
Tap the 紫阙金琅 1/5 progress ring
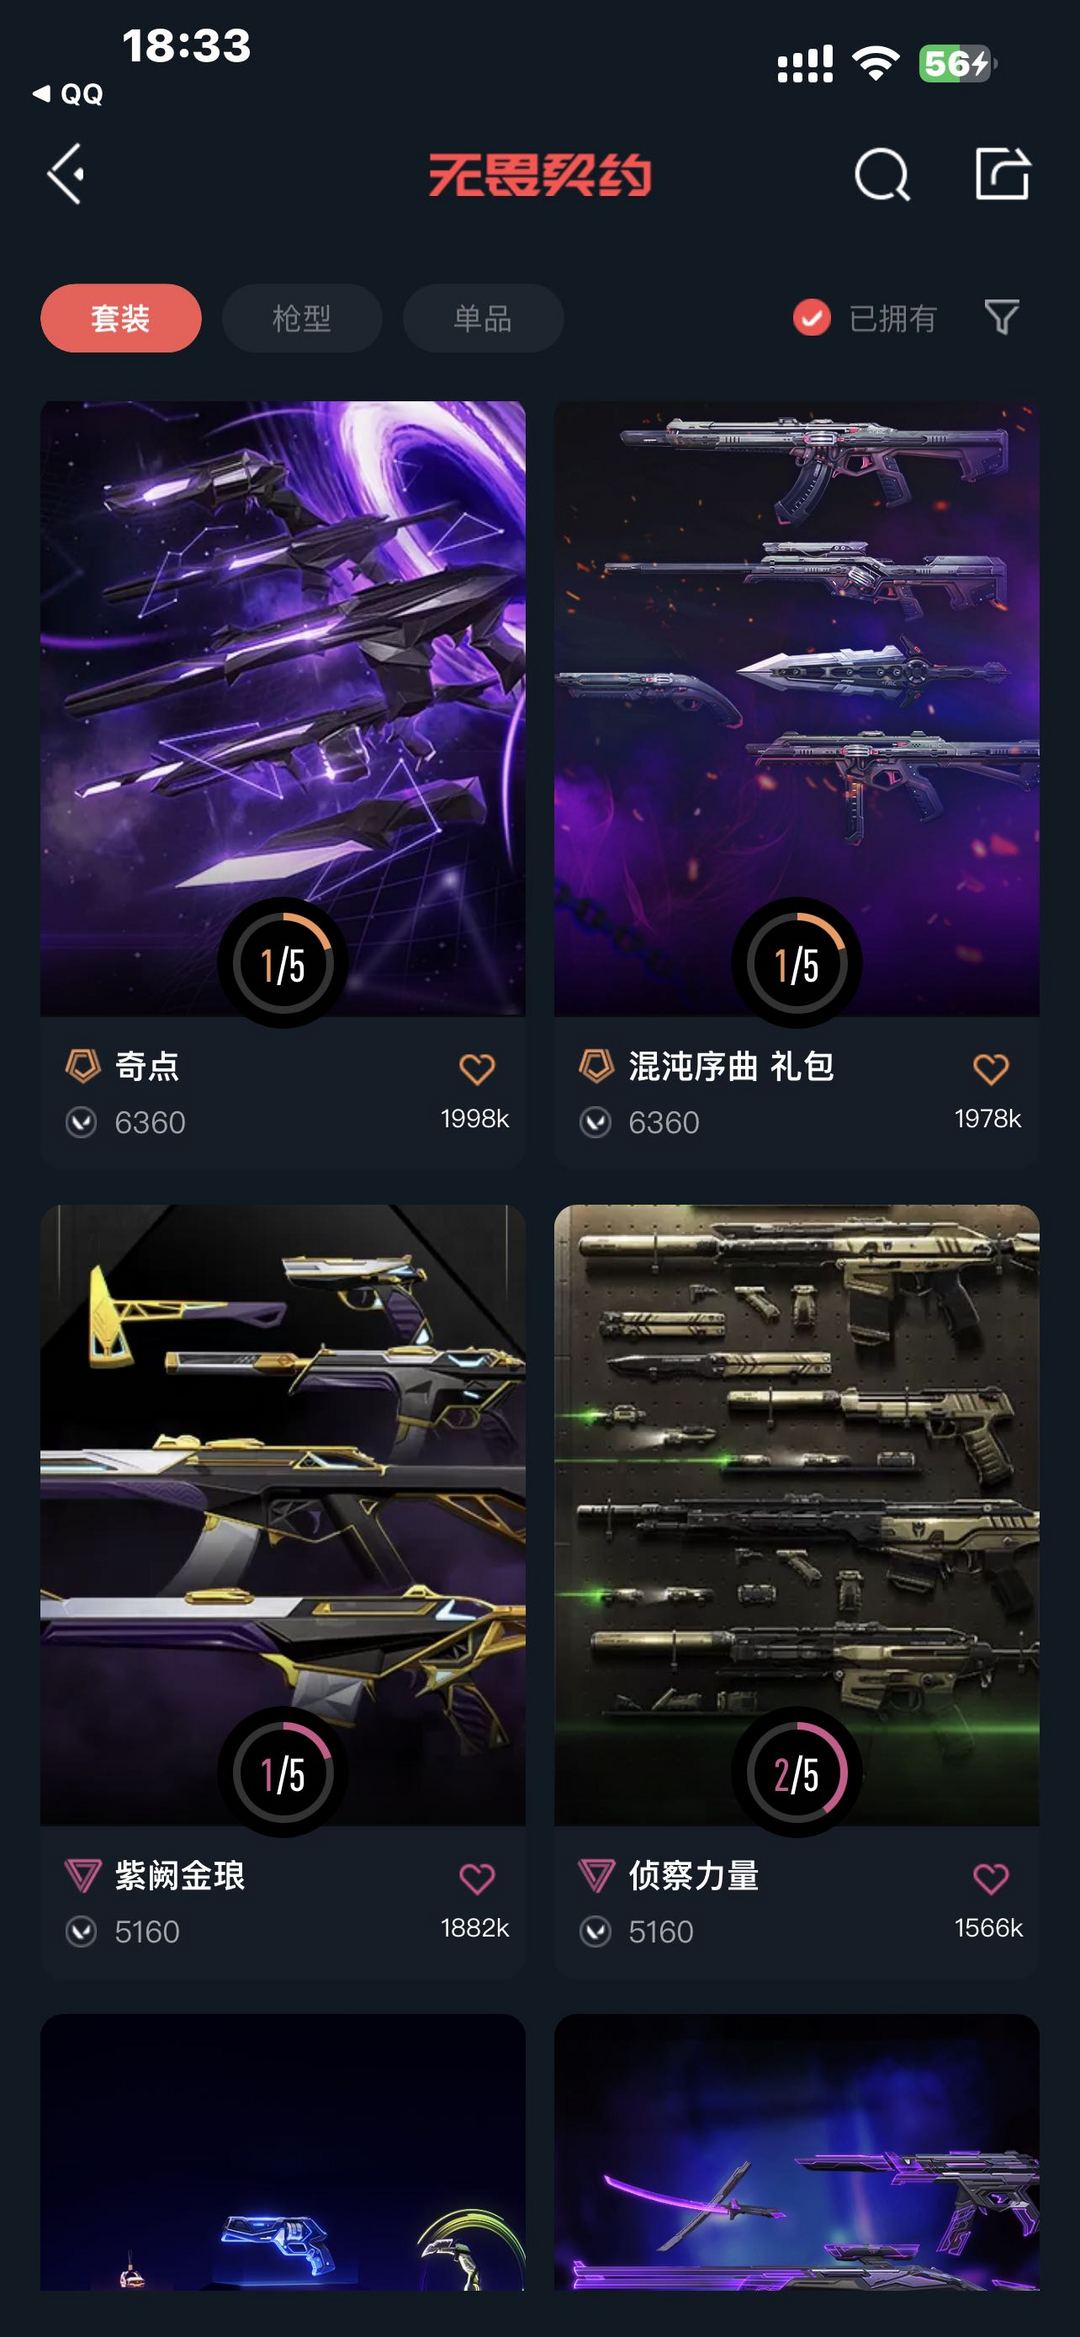tap(283, 1772)
